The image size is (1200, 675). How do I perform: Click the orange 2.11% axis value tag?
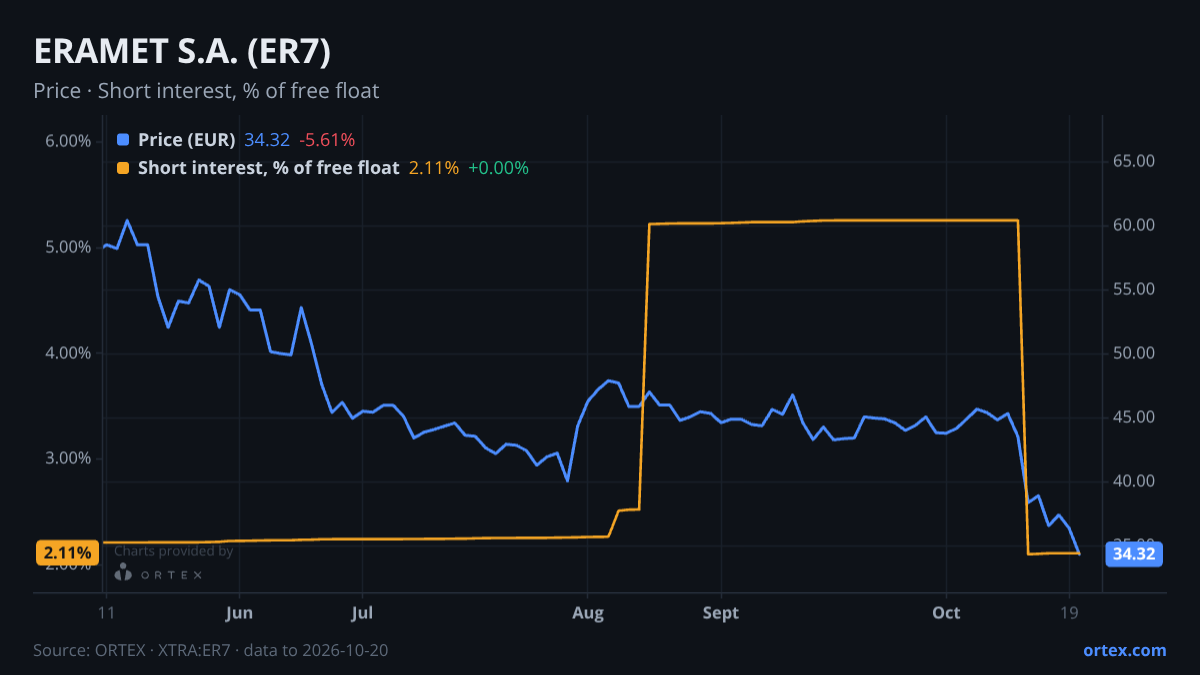(x=68, y=552)
